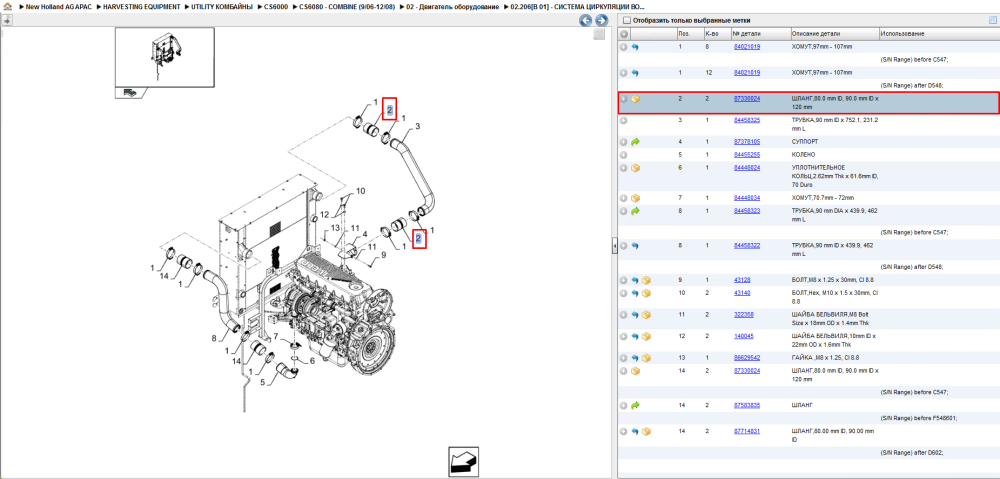Viewport: 1000px width, 479px height.
Task: Go to the home page icon
Action: (x=6, y=6)
